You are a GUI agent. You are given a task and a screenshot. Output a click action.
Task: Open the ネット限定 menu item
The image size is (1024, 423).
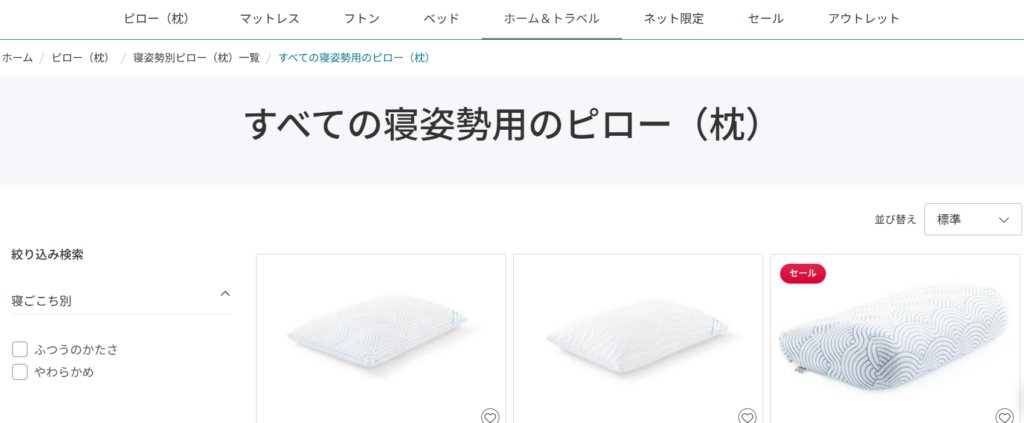(674, 18)
